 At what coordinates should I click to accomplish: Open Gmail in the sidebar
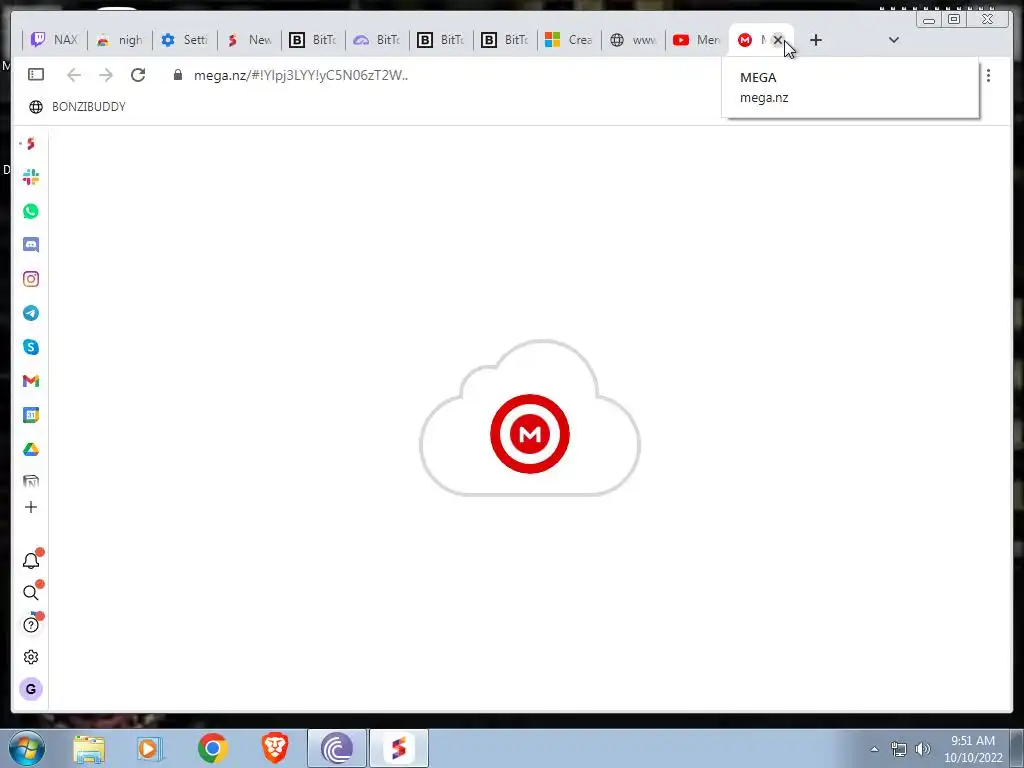(x=31, y=381)
